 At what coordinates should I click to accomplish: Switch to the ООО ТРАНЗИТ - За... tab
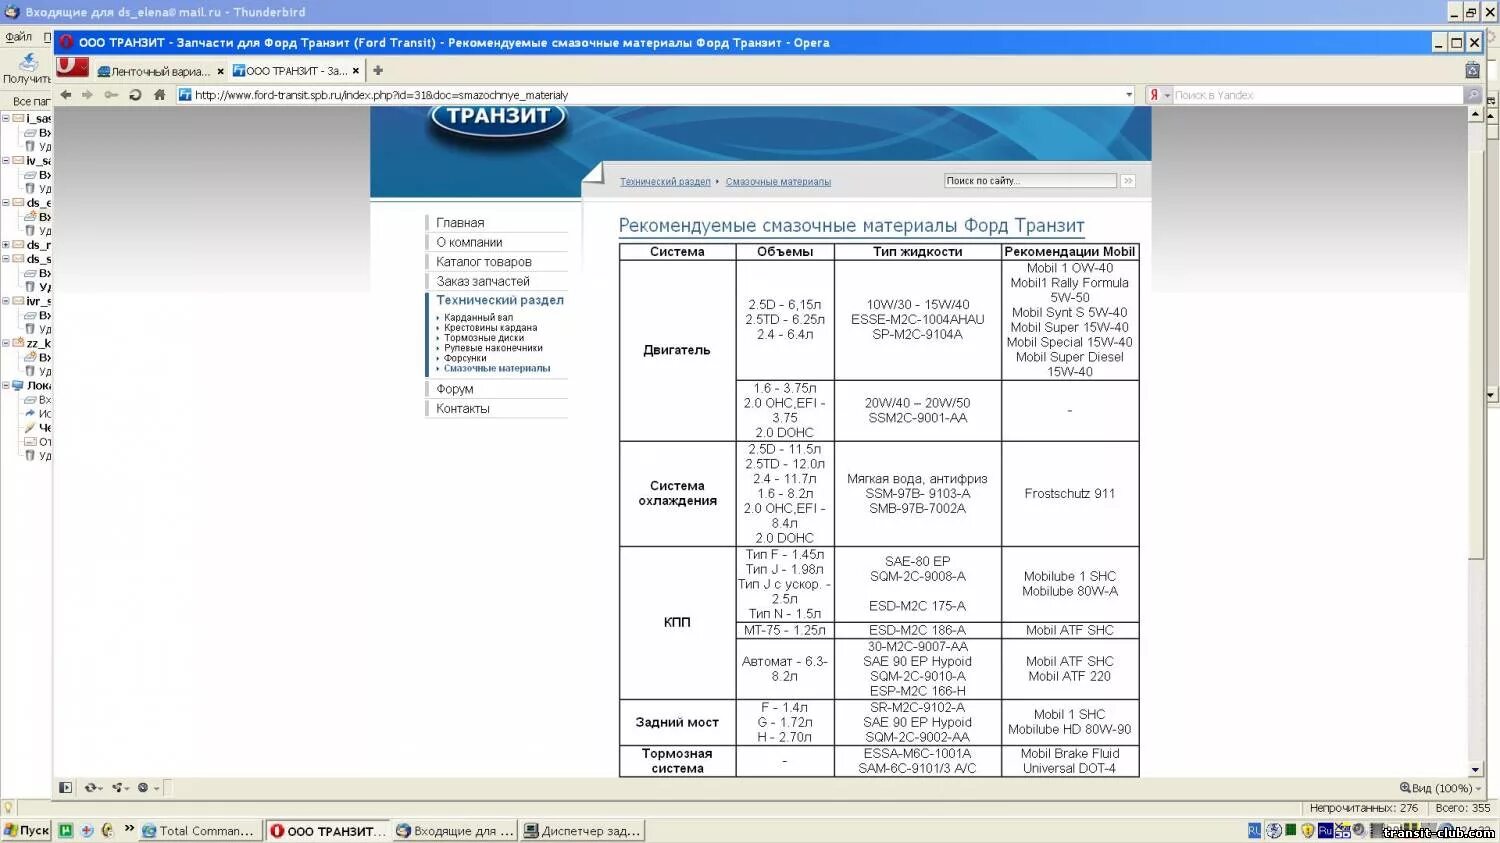pos(296,71)
